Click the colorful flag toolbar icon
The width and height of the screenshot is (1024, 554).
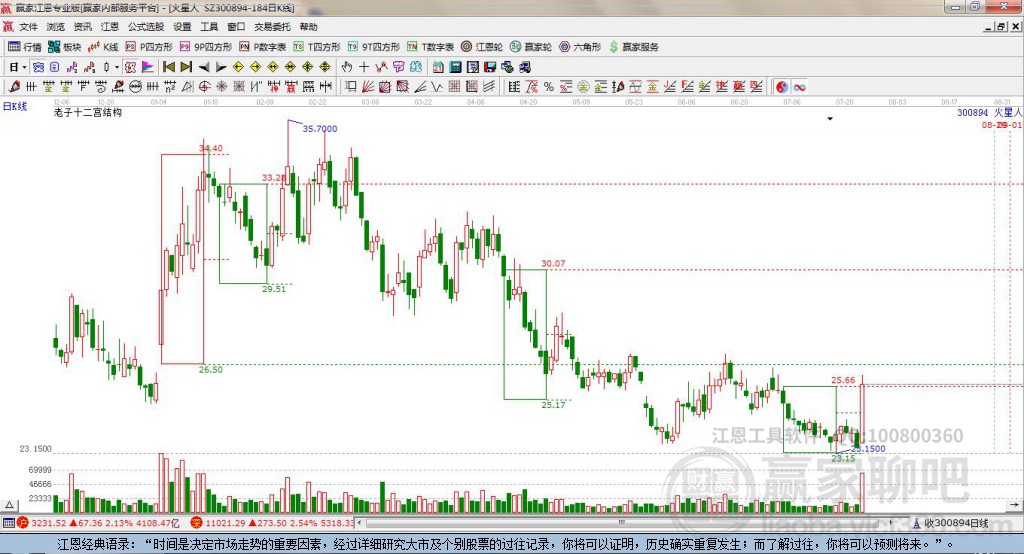click(x=148, y=67)
